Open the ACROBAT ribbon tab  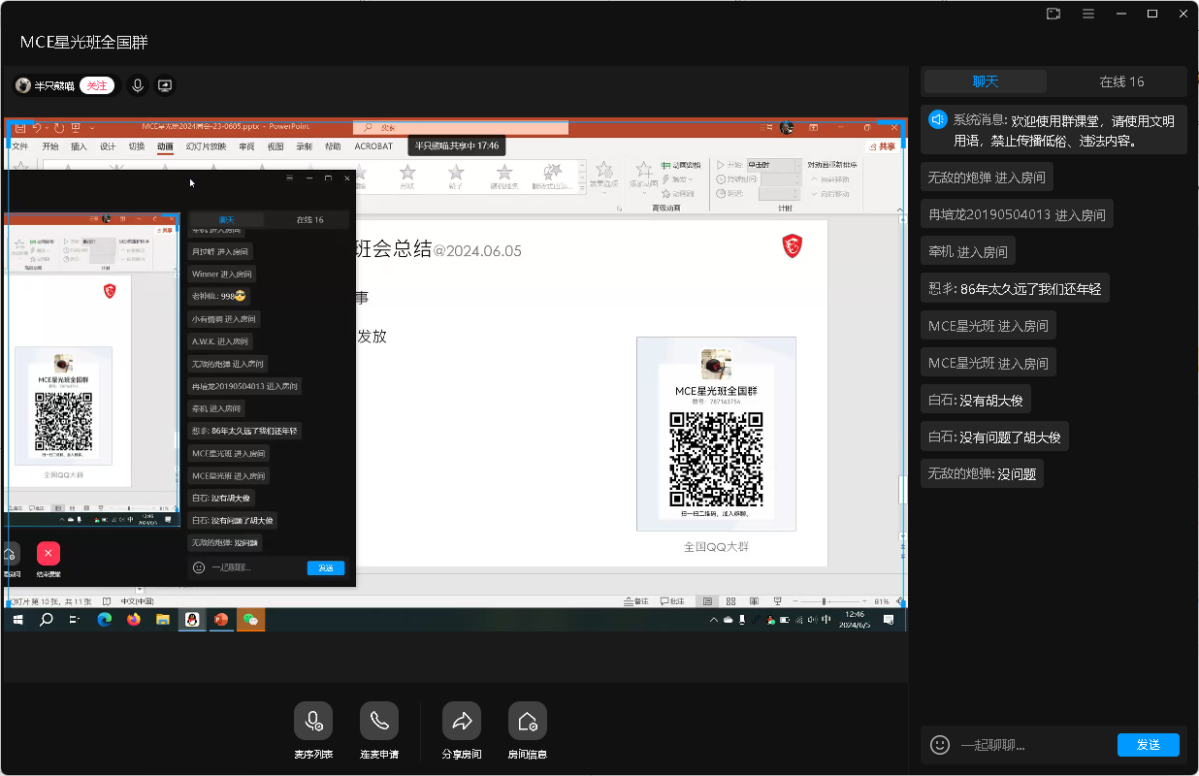(373, 146)
